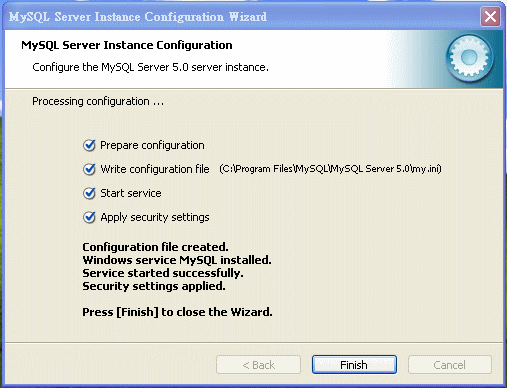Click 'Service started successfully' status message
The height and width of the screenshot is (388, 507).
pos(163,273)
